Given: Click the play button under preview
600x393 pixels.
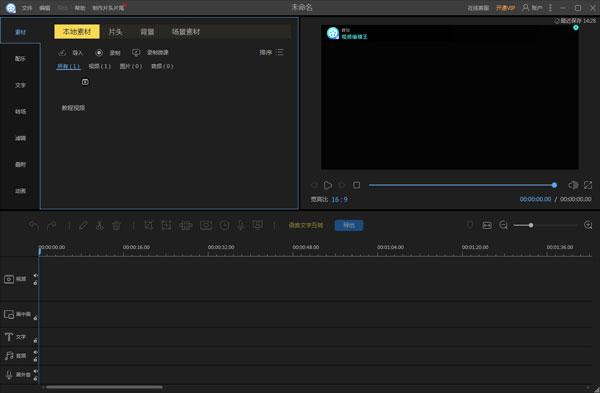Looking at the screenshot, I should tap(328, 185).
